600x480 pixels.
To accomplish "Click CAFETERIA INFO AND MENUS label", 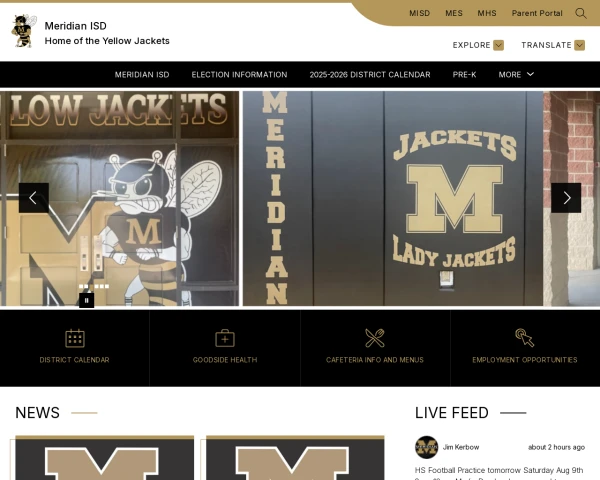I will coord(375,360).
